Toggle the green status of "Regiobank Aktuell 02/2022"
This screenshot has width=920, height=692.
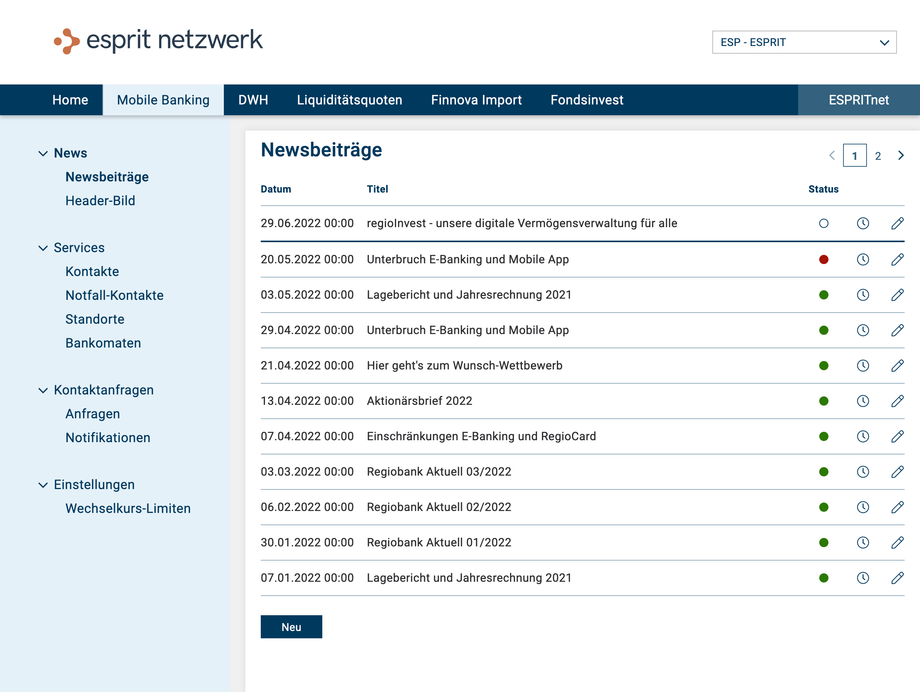click(x=823, y=507)
